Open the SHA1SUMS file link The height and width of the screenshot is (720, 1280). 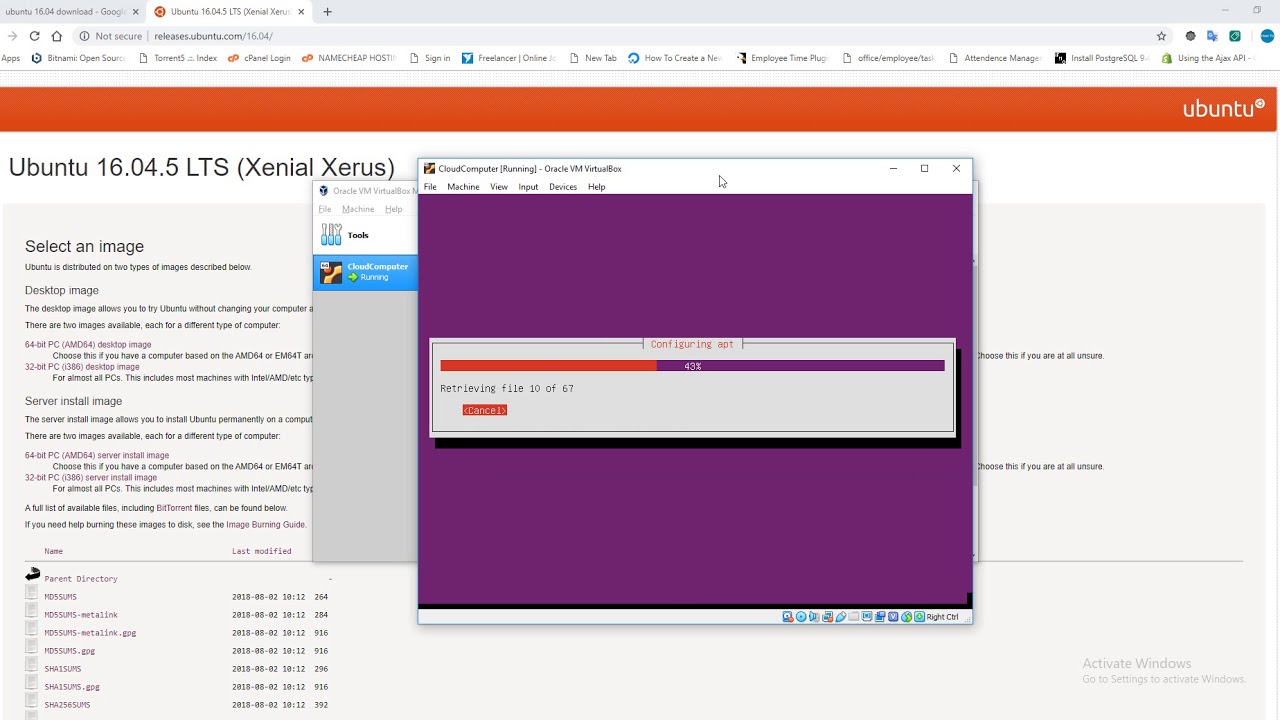(63, 669)
